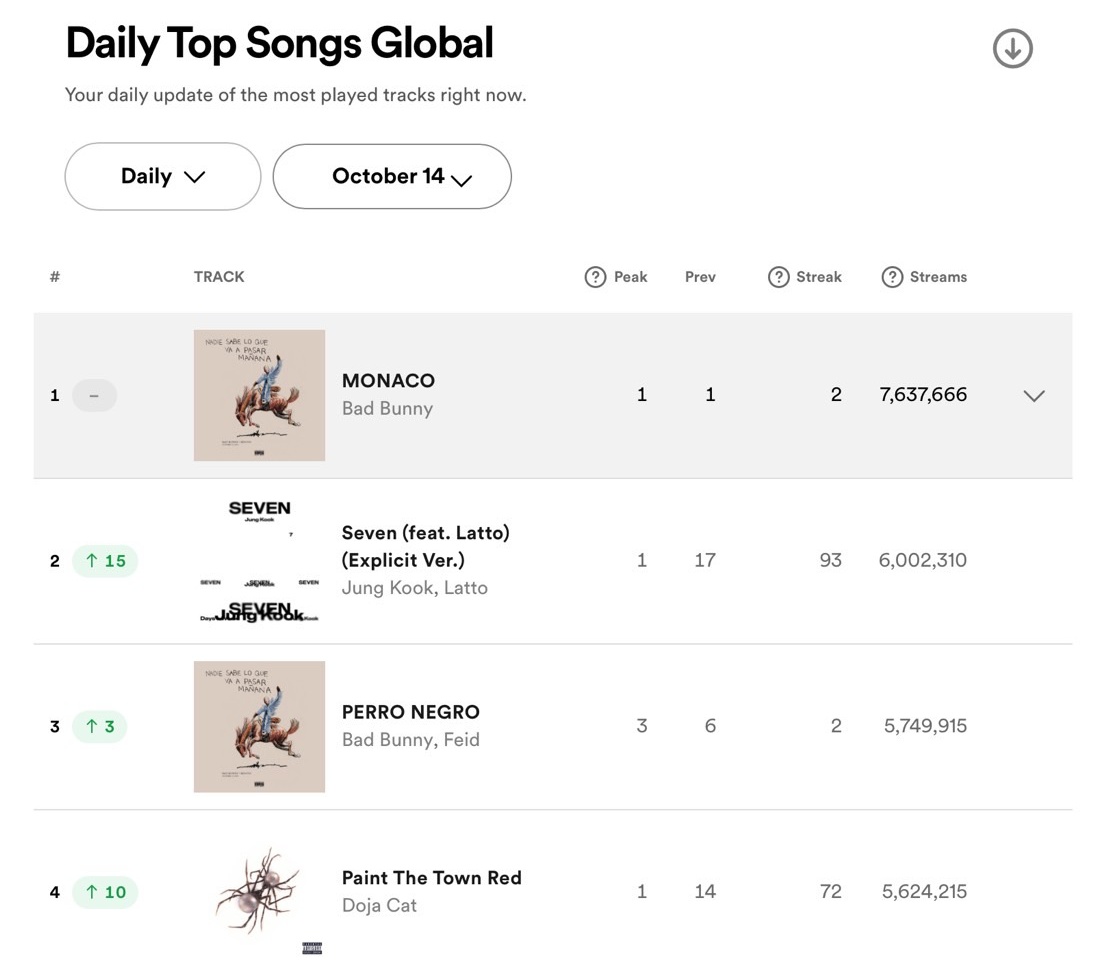Click the no-change dash badge for MONACO
Screen dimensions: 1109x974
(94, 395)
